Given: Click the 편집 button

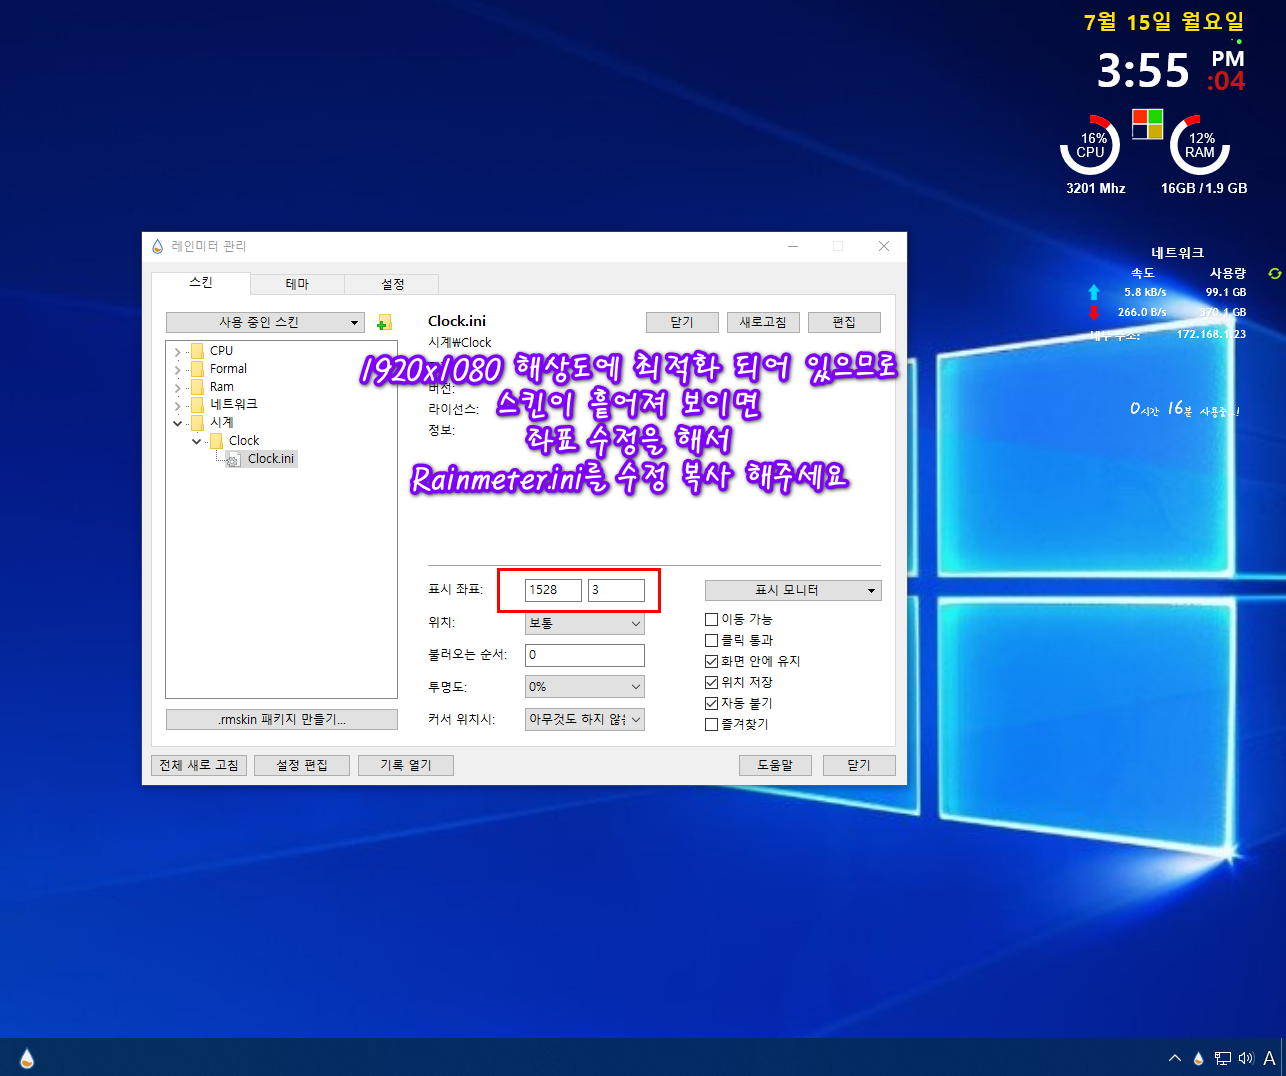Looking at the screenshot, I should tap(844, 322).
